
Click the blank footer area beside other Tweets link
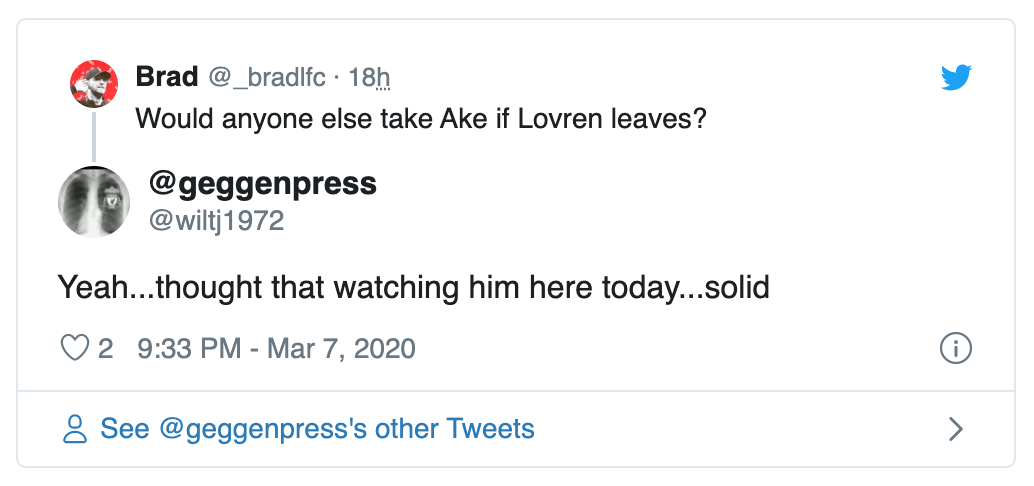(x=740, y=429)
